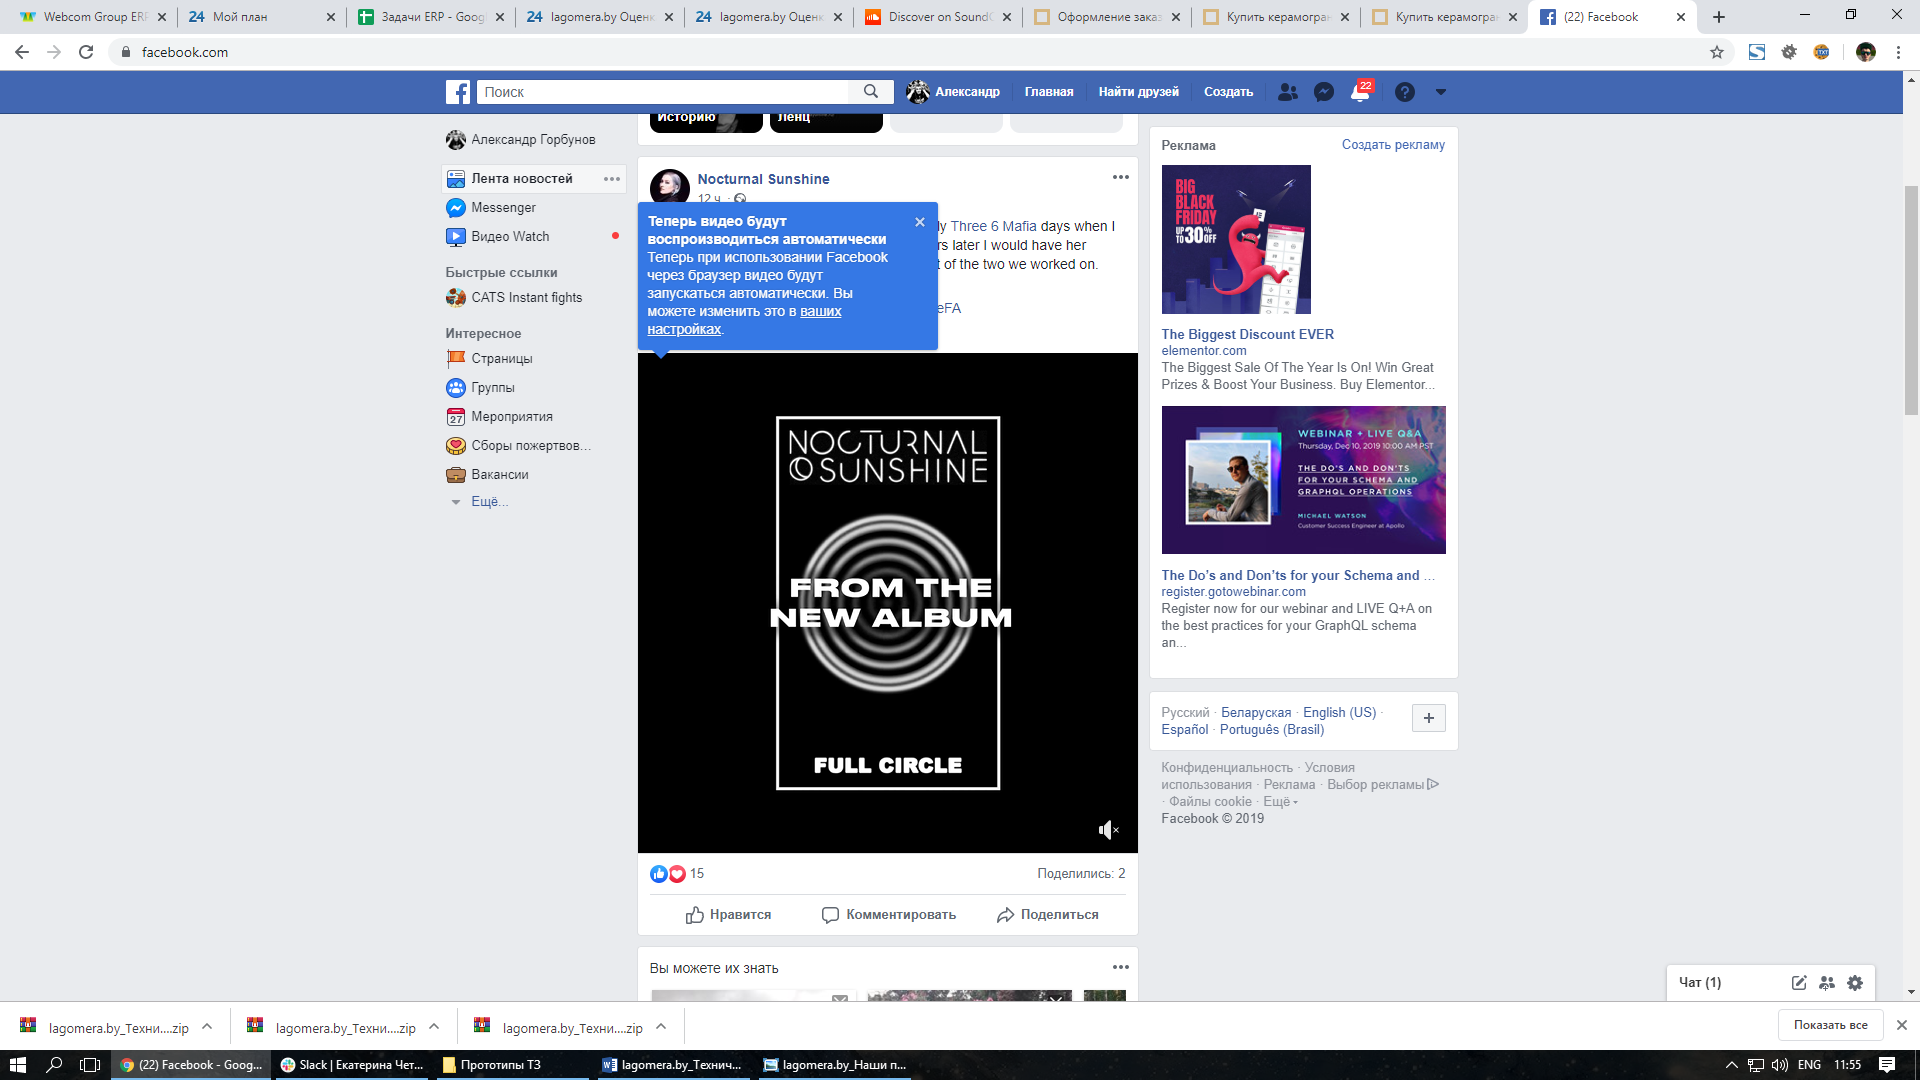
Task: Open chat settings gear icon
Action: (1855, 983)
